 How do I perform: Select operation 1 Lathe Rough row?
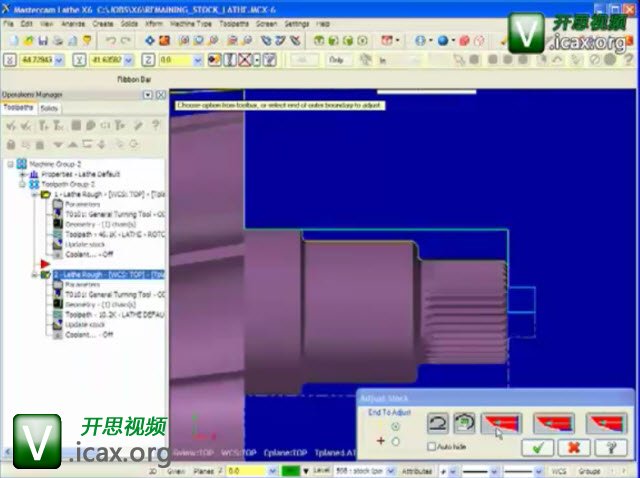(x=109, y=194)
